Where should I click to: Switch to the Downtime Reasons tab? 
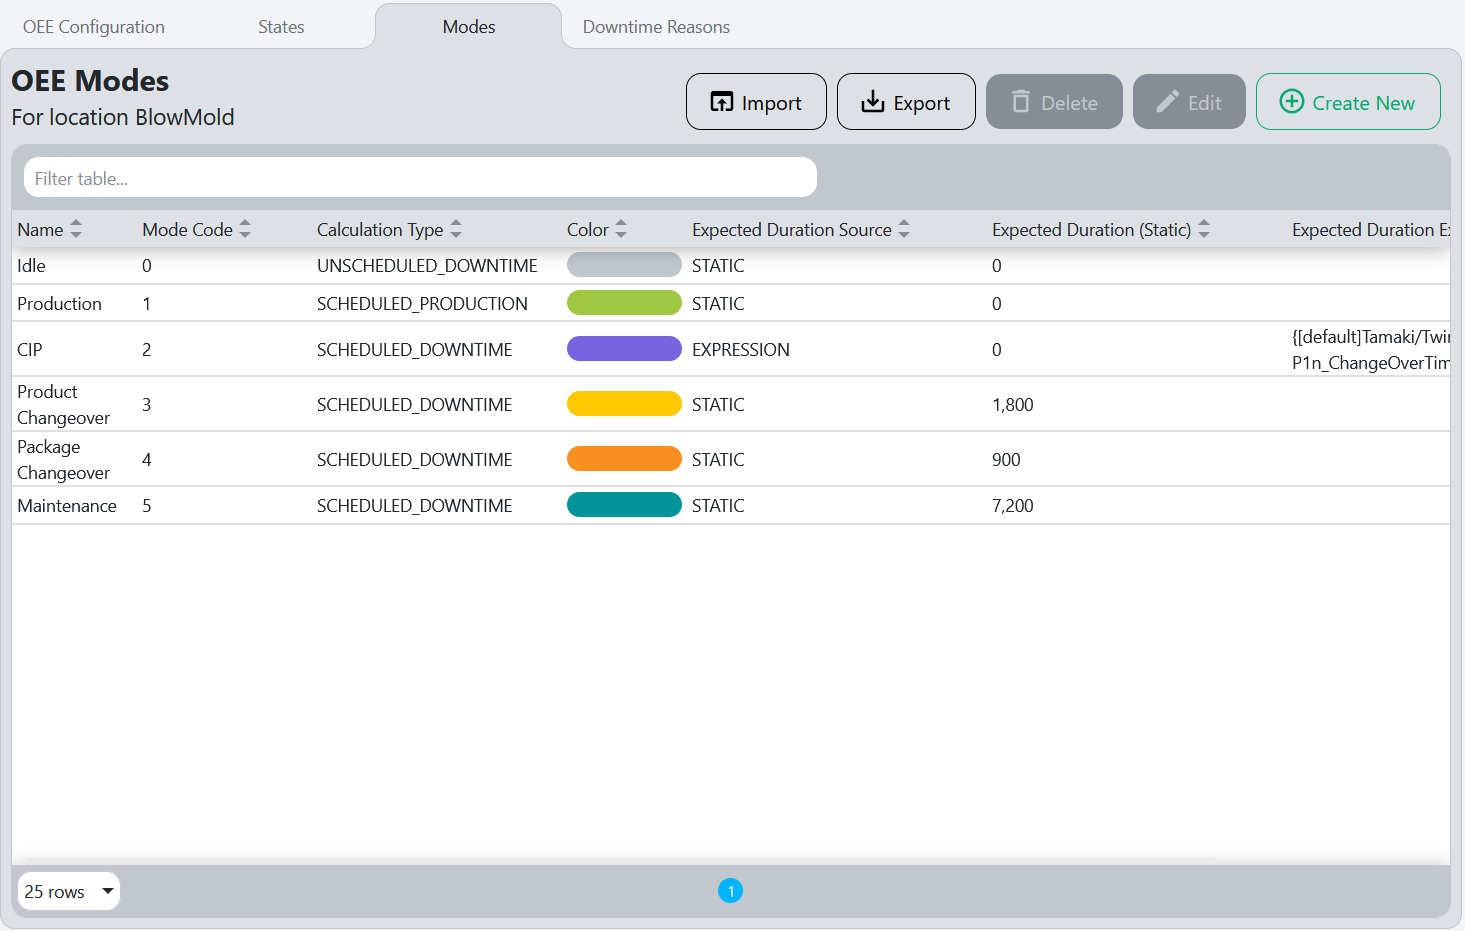pyautogui.click(x=655, y=27)
